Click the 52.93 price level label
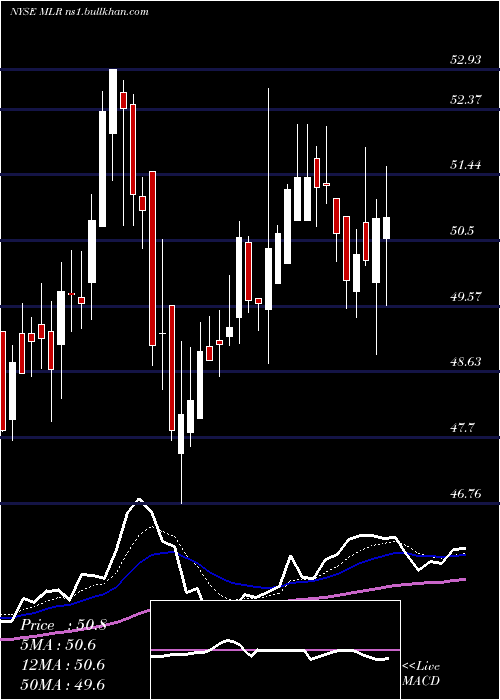Screen dimensions: 500x700 [x=466, y=59]
